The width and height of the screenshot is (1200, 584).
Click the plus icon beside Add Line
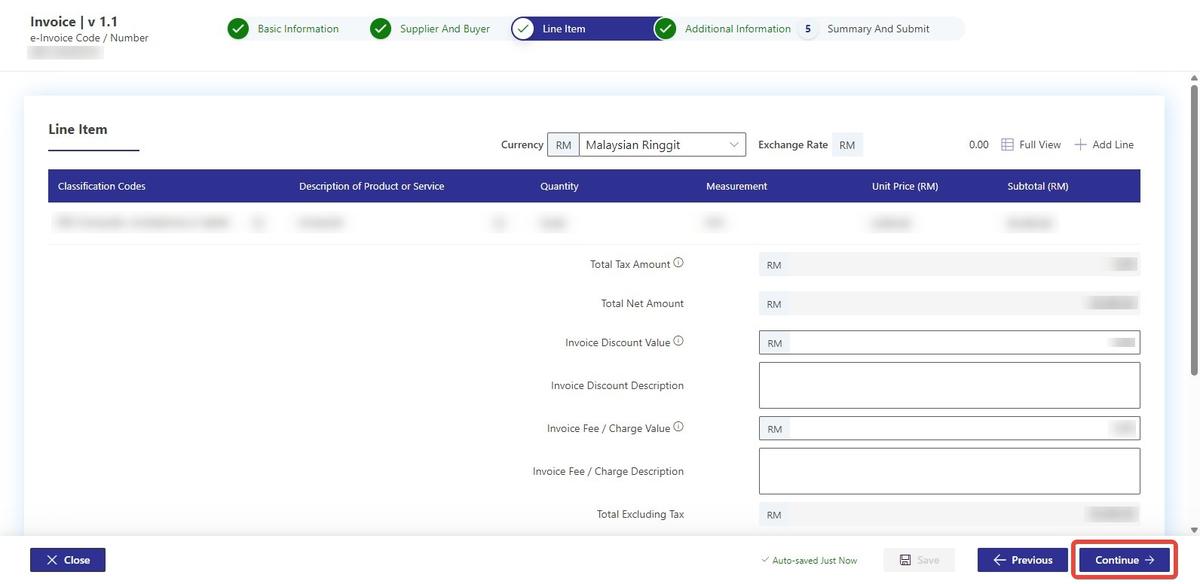(x=1080, y=145)
